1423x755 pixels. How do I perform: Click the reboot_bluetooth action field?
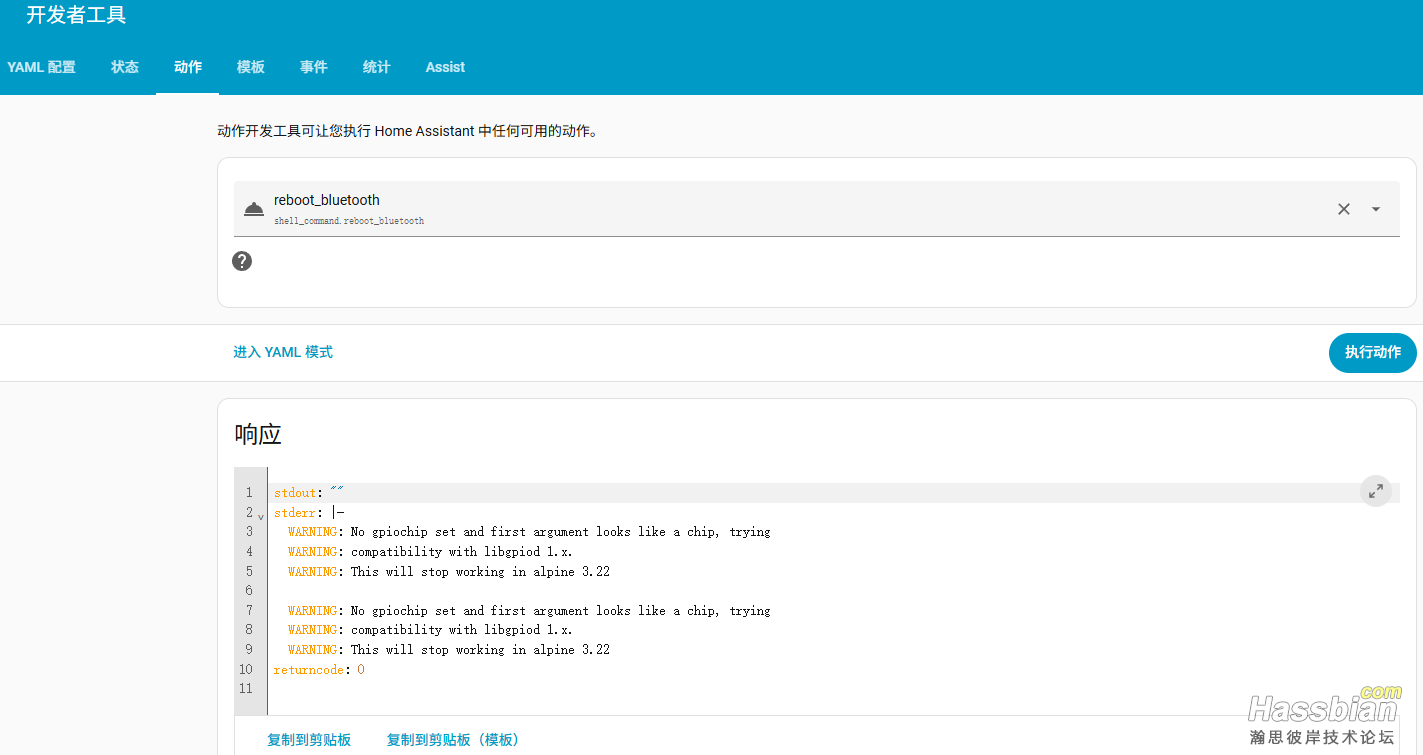[816, 209]
